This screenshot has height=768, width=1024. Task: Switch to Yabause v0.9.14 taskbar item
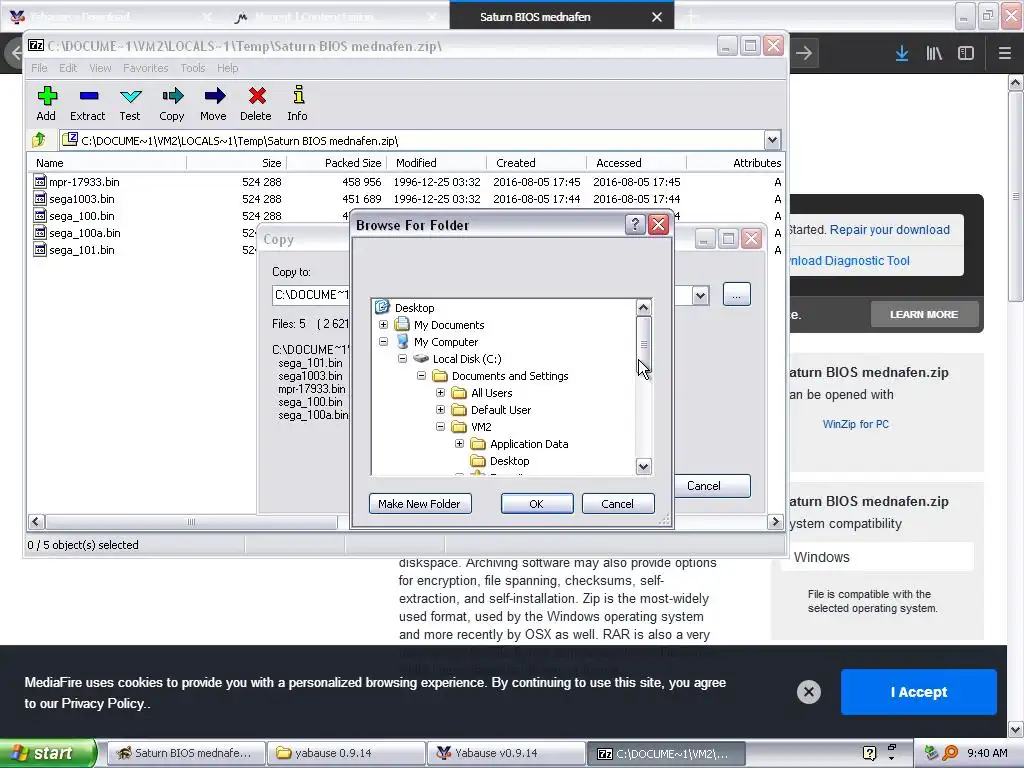[506, 753]
